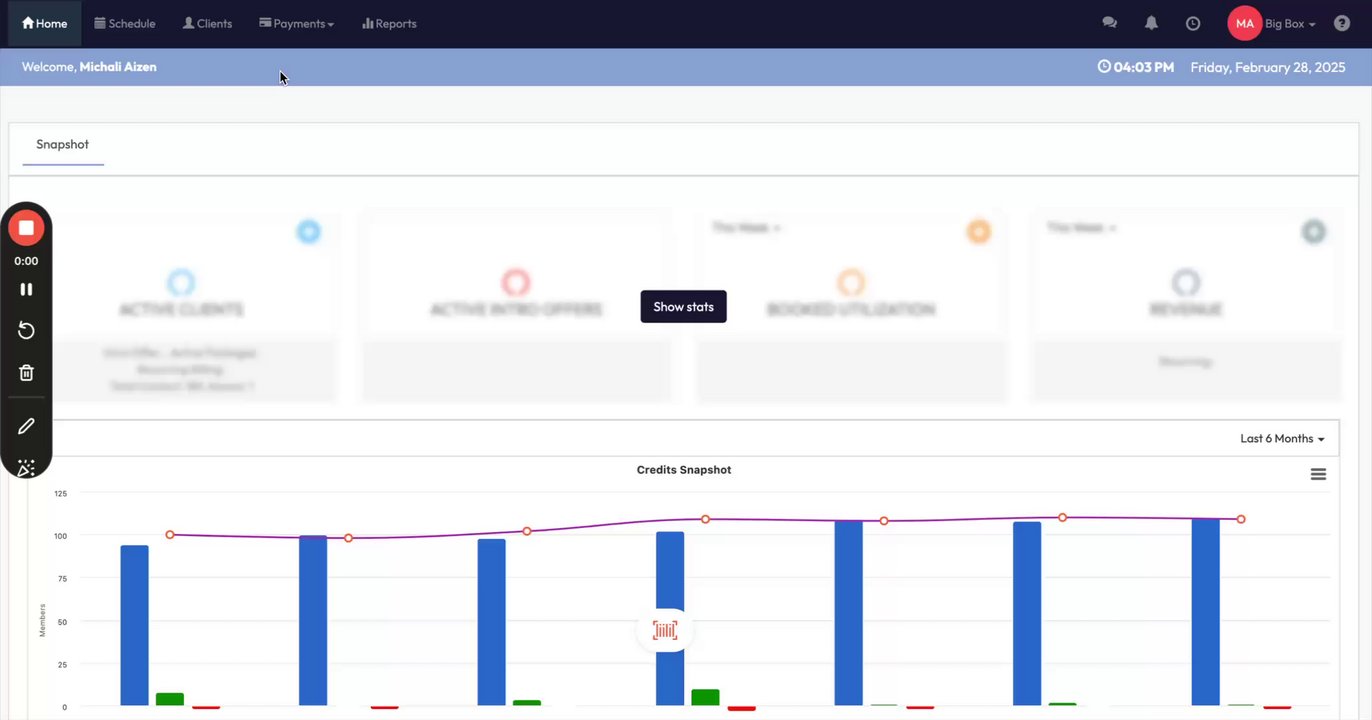Expand the Big Box account dropdown
The width and height of the screenshot is (1372, 720).
1290,23
